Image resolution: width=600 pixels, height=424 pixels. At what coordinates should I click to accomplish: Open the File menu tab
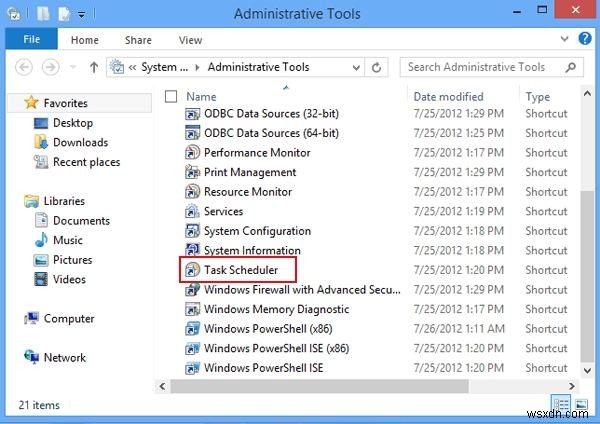pos(32,41)
